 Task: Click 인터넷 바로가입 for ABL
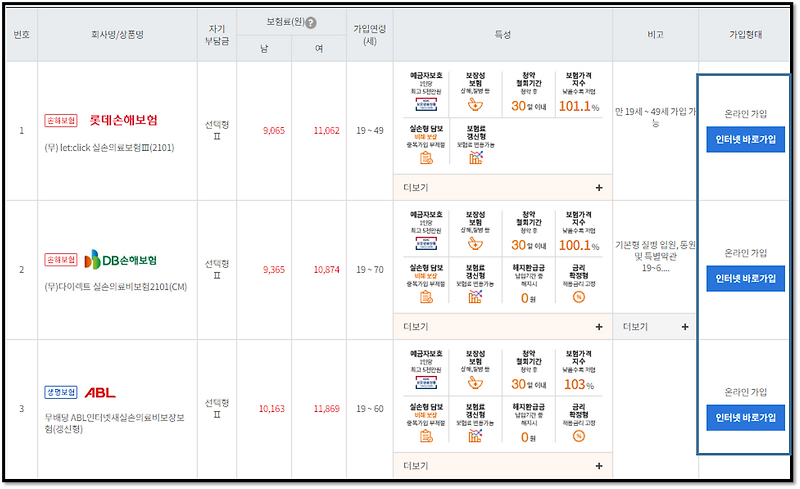pos(745,418)
